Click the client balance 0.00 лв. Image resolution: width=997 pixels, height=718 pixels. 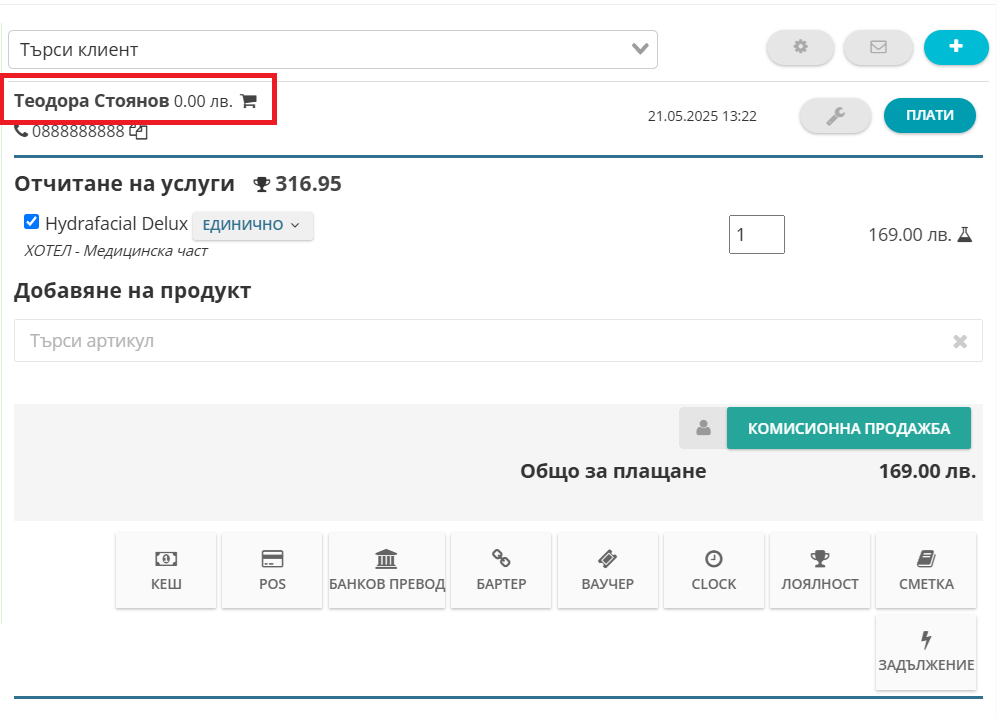(203, 102)
